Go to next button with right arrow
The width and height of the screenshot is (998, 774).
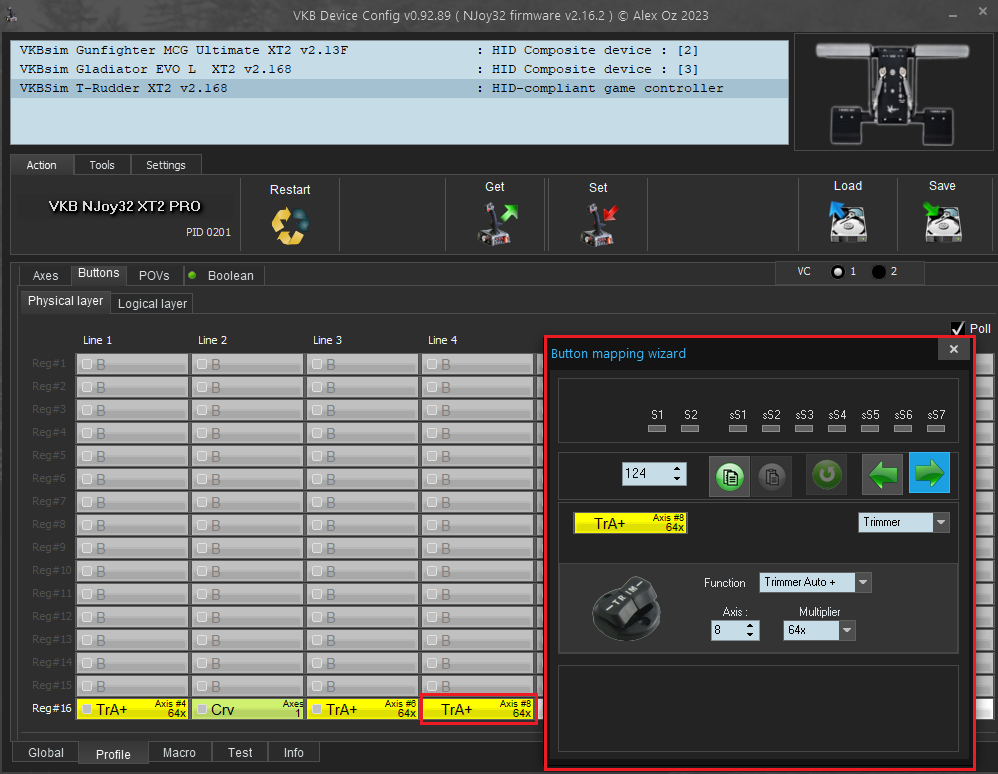click(929, 474)
